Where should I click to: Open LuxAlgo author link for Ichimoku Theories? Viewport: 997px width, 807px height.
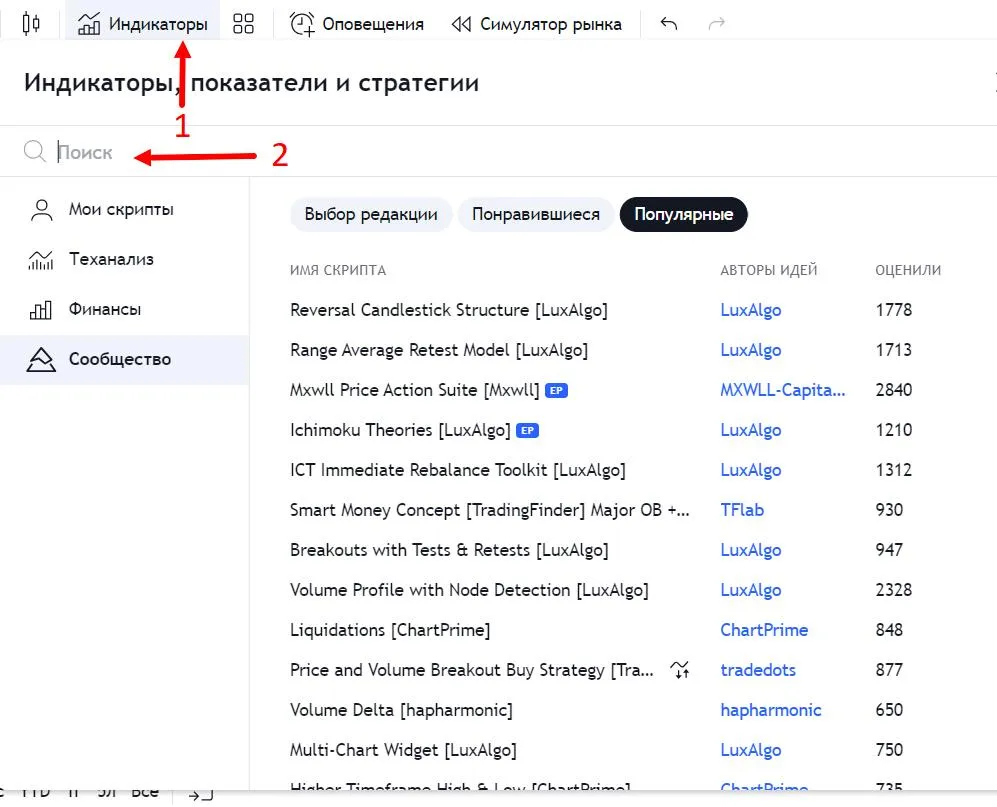point(751,431)
